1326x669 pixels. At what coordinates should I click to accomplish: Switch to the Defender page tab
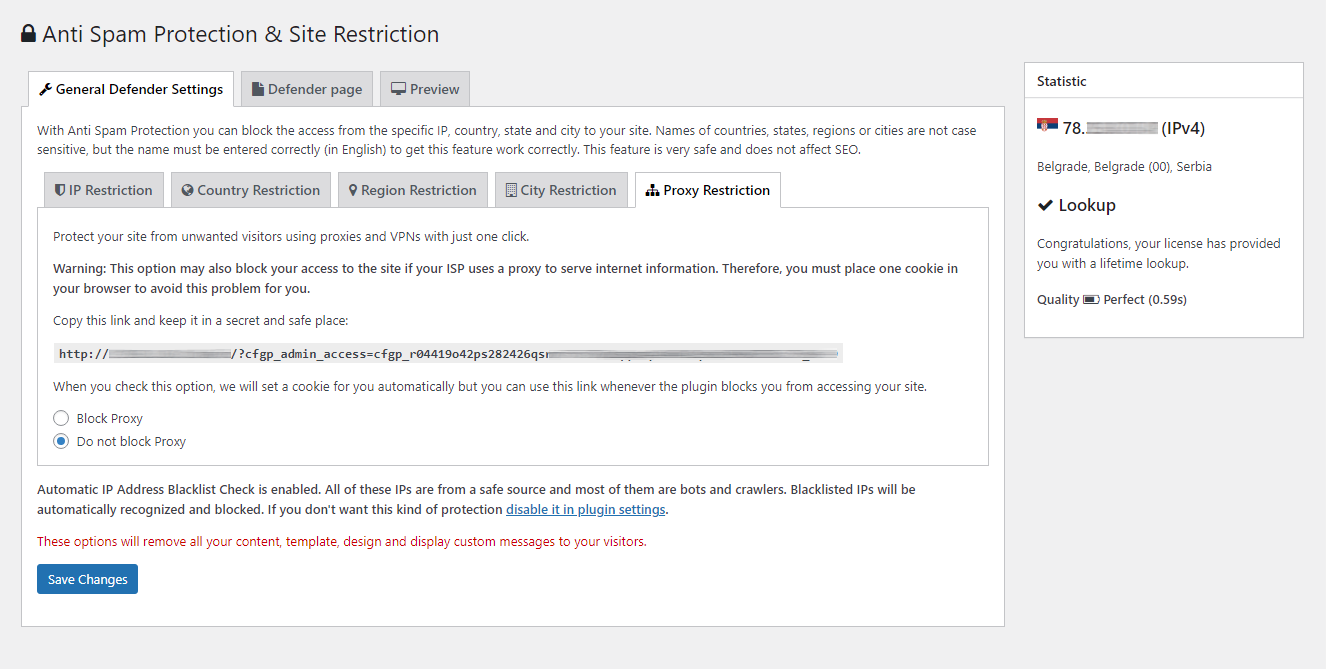tap(307, 89)
